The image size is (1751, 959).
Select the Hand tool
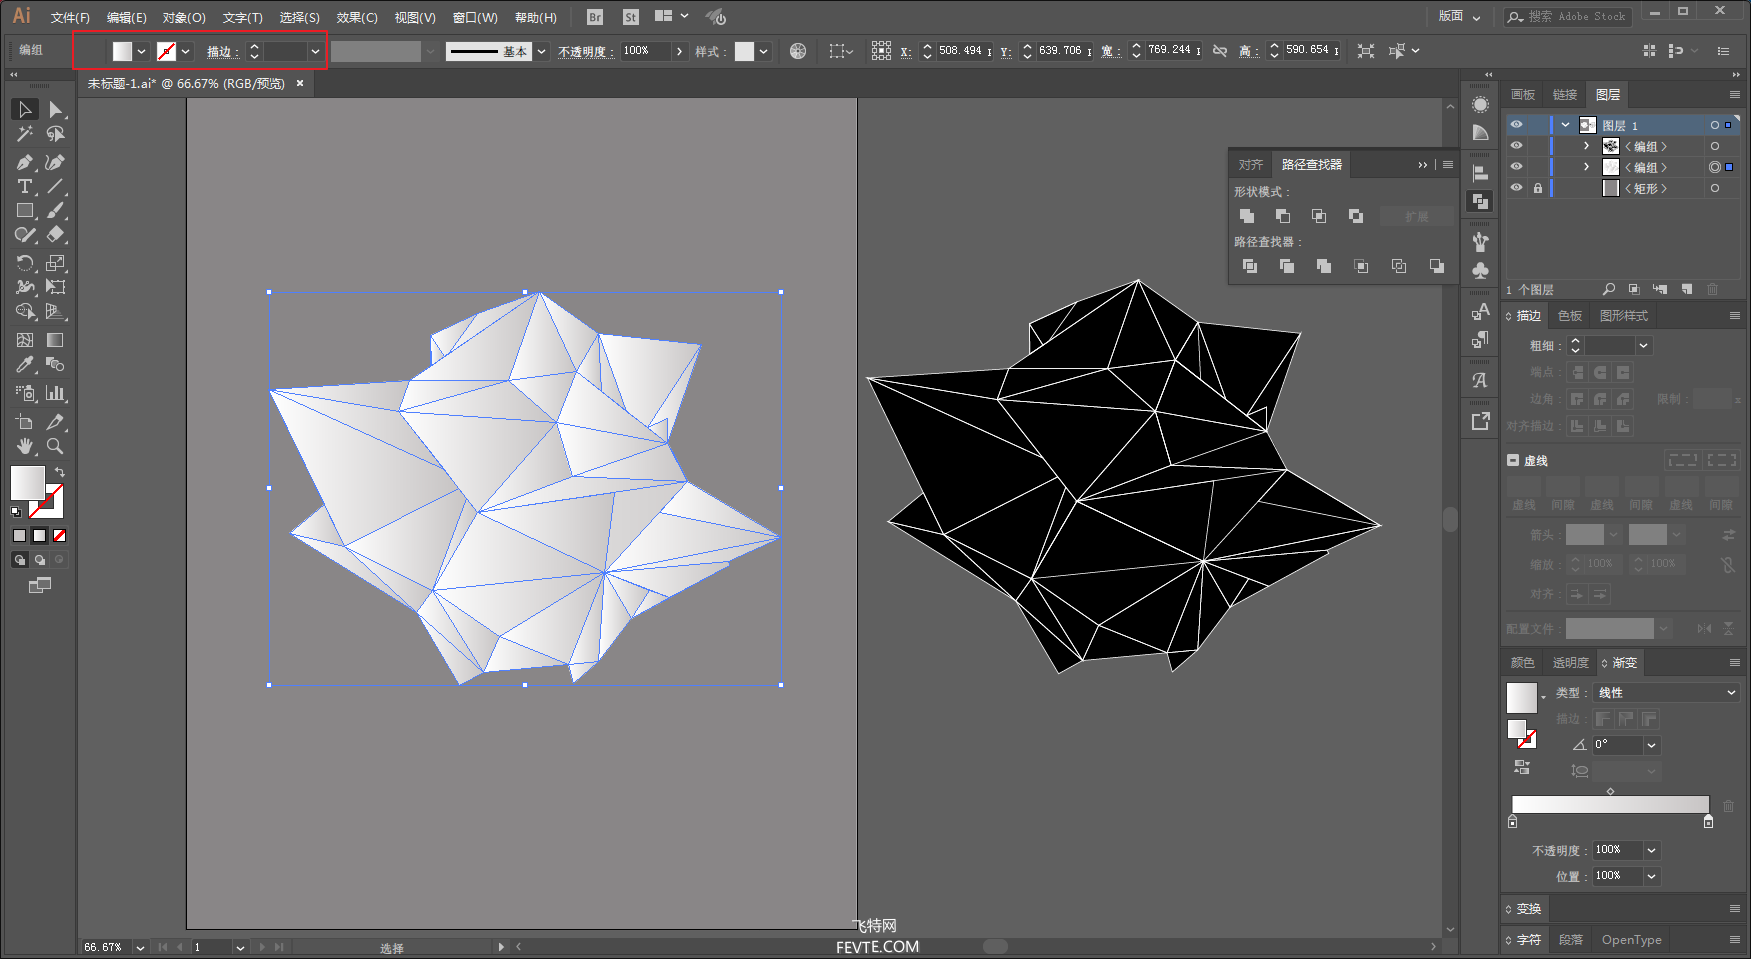[x=25, y=446]
